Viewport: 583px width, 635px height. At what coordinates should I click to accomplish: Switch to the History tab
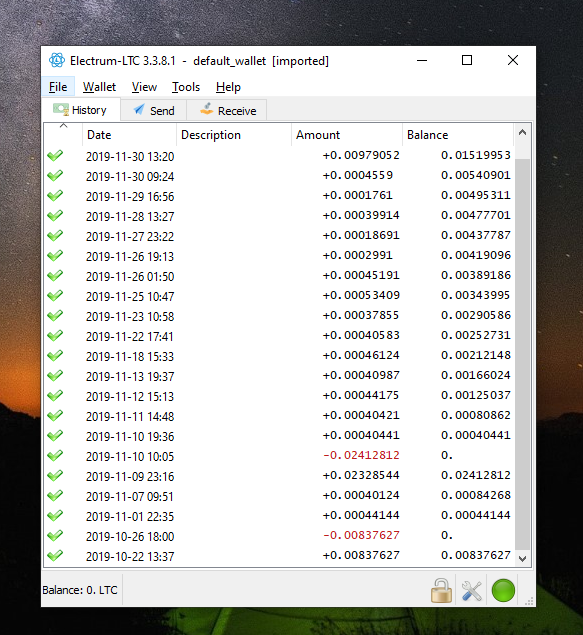[81, 110]
